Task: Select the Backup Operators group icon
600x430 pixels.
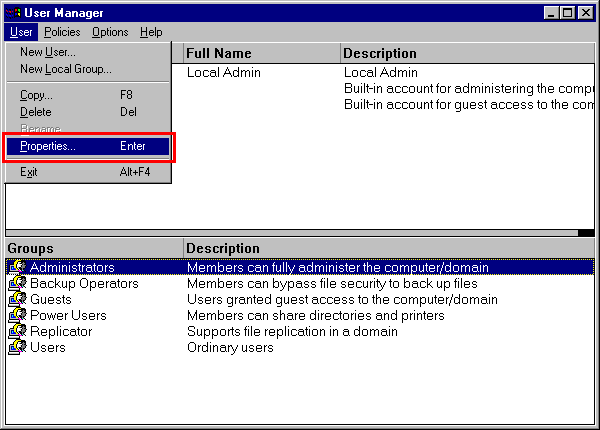Action: coord(17,283)
